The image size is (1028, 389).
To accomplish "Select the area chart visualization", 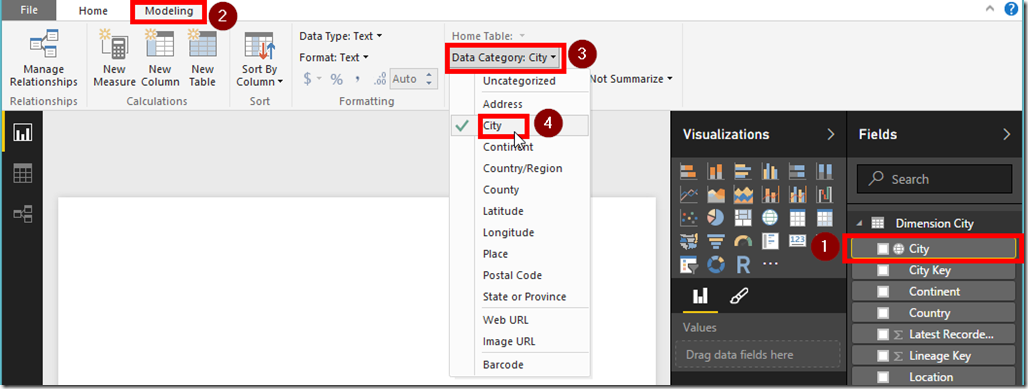I will (x=716, y=195).
